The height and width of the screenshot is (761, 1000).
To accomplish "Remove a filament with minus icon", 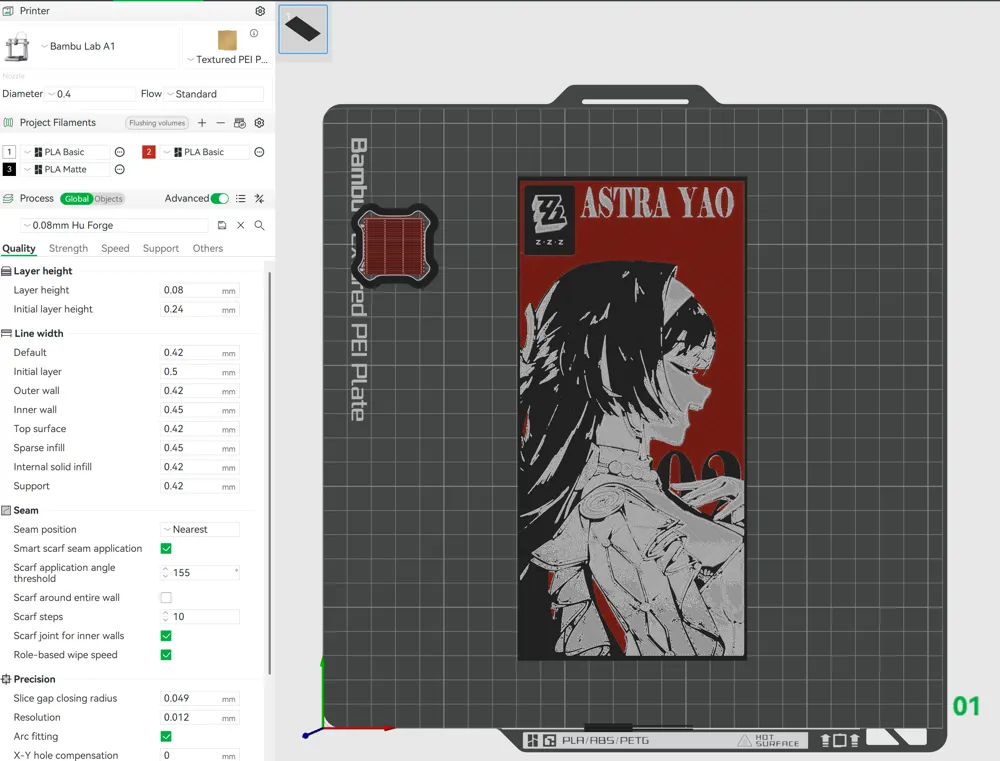I will [221, 122].
